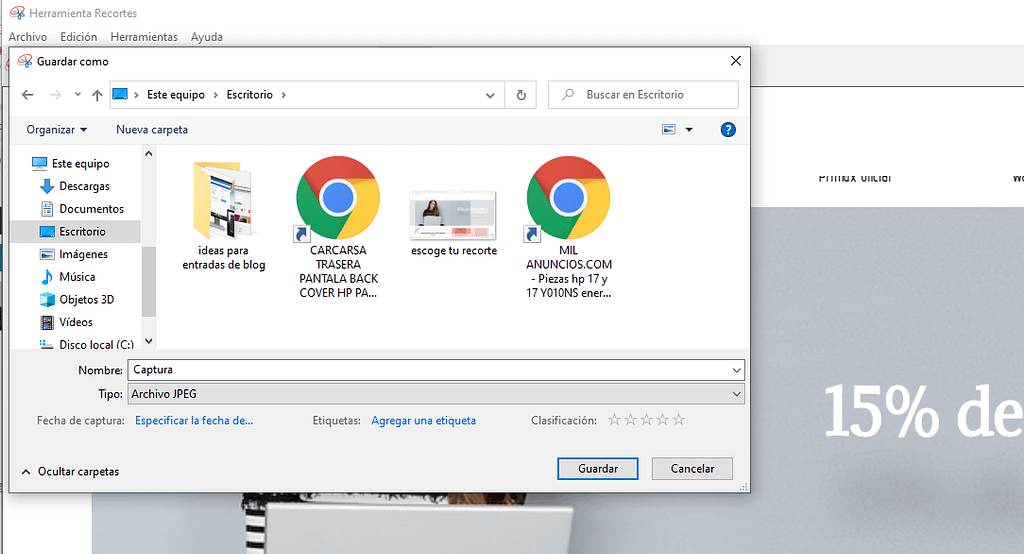
Task: Rate with the first Clasificación star
Action: [615, 419]
